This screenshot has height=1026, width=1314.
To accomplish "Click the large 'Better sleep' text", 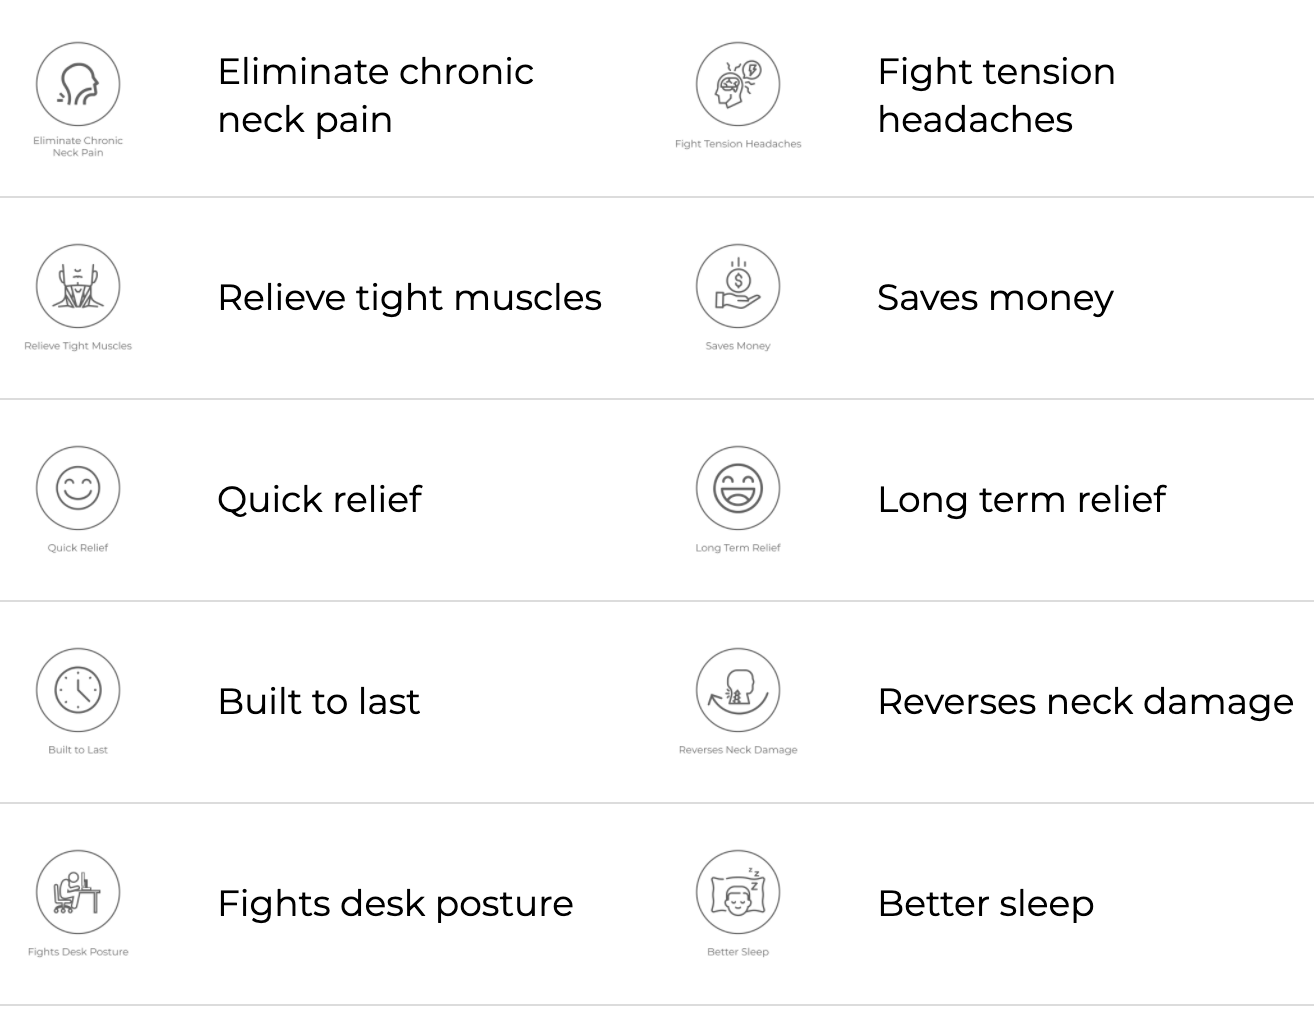I will [986, 903].
